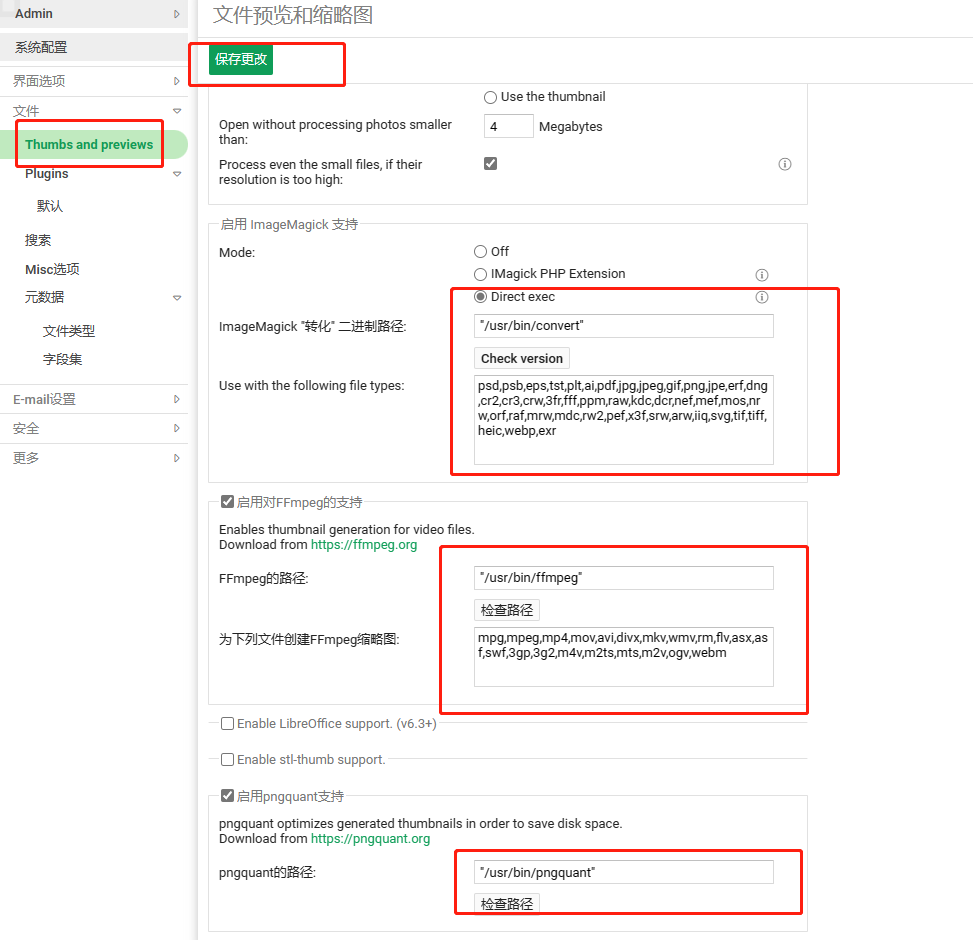Image resolution: width=973 pixels, height=940 pixels.
Task: Click the Megabytes size input field
Action: (x=508, y=126)
